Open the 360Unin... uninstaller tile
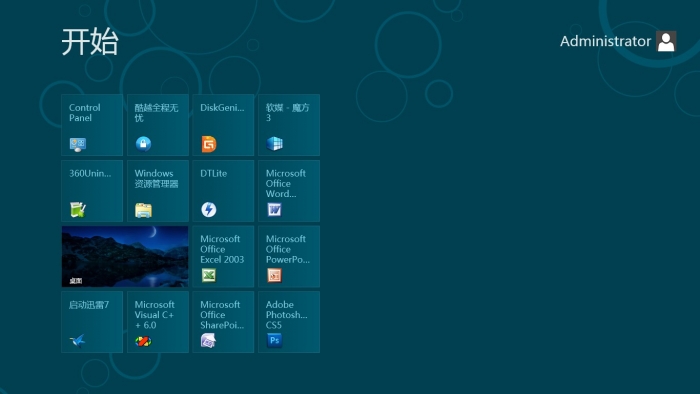700x394 pixels. pyautogui.click(x=92, y=191)
